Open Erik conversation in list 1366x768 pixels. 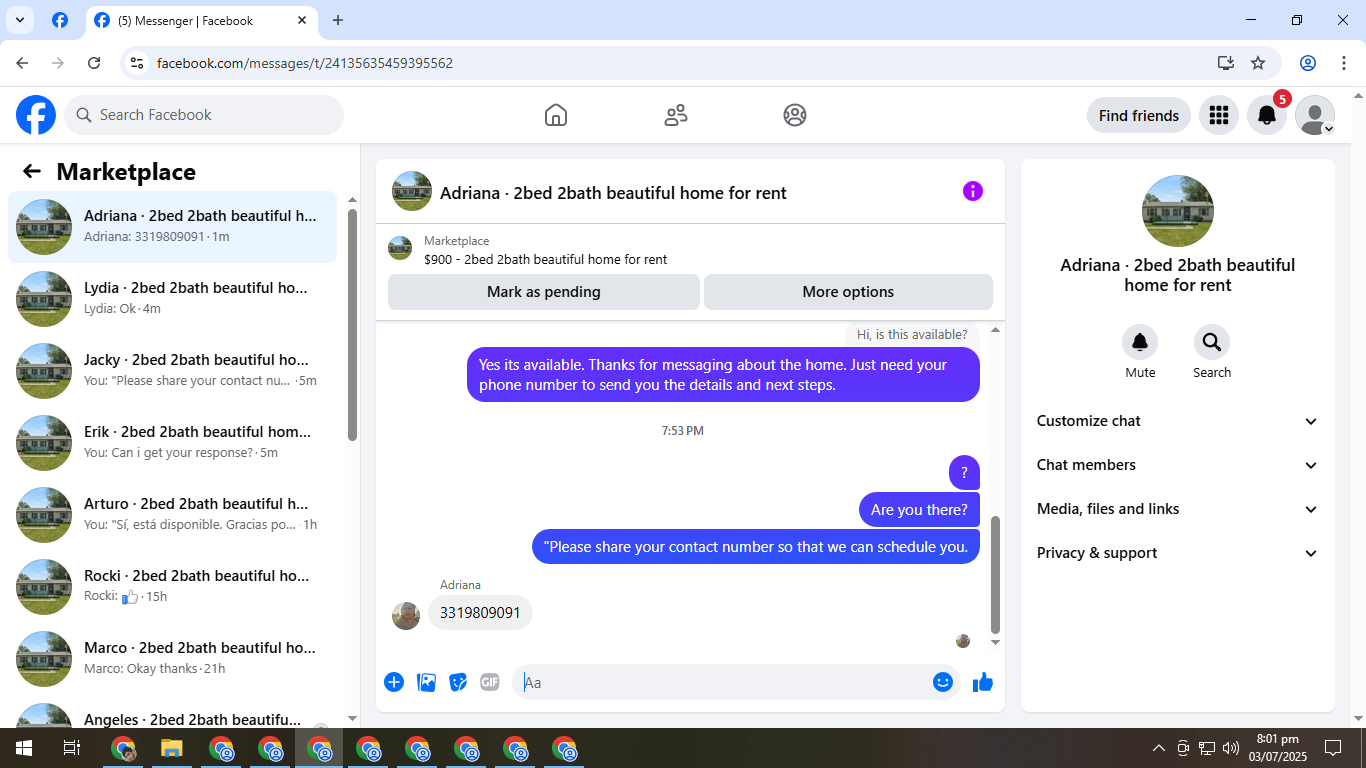pos(173,443)
